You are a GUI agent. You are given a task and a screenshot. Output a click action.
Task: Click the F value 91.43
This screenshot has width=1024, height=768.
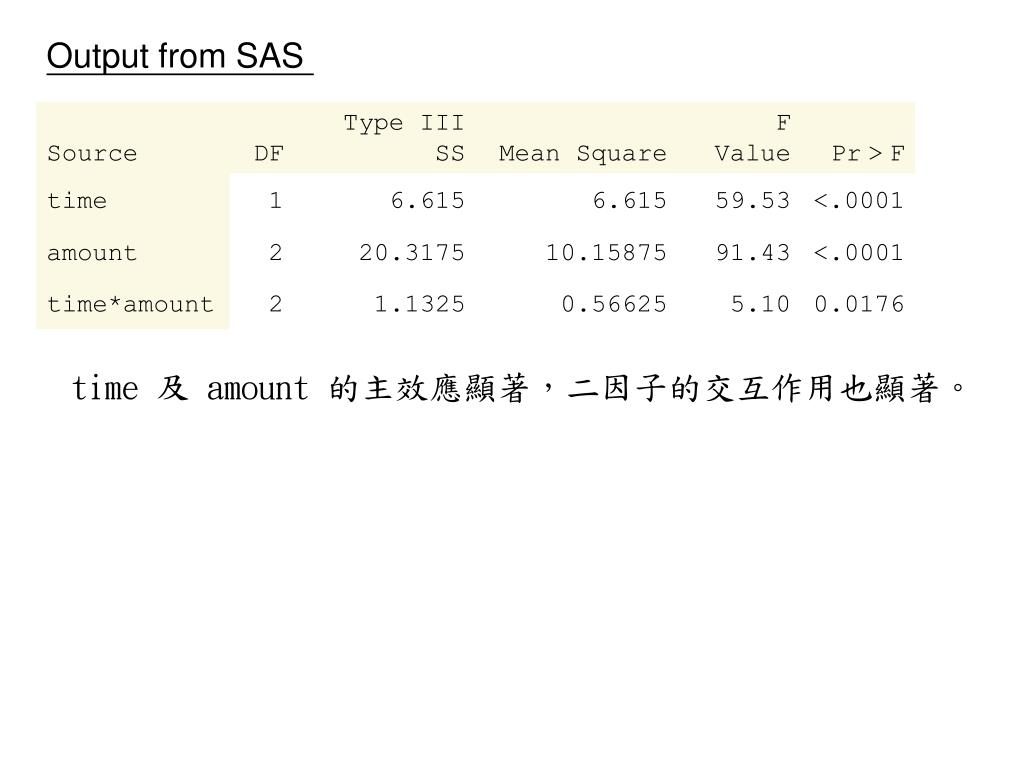pyautogui.click(x=752, y=253)
